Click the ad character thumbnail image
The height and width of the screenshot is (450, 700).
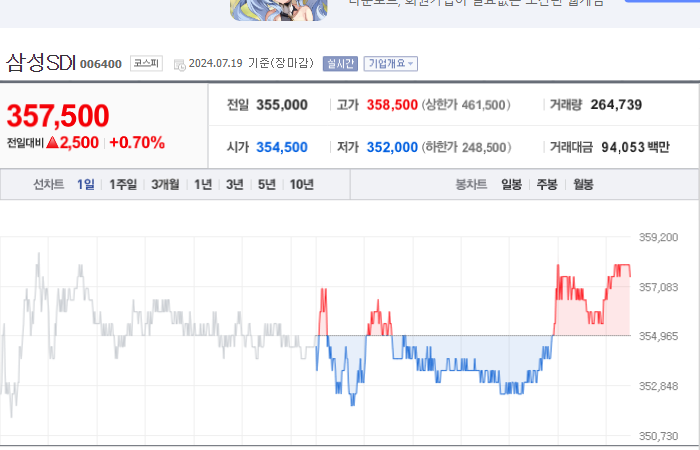[279, 10]
